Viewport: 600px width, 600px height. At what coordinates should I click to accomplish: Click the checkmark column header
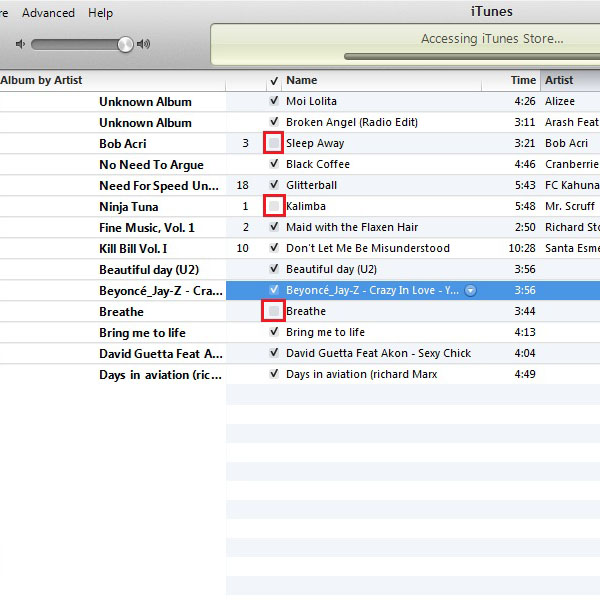(274, 81)
